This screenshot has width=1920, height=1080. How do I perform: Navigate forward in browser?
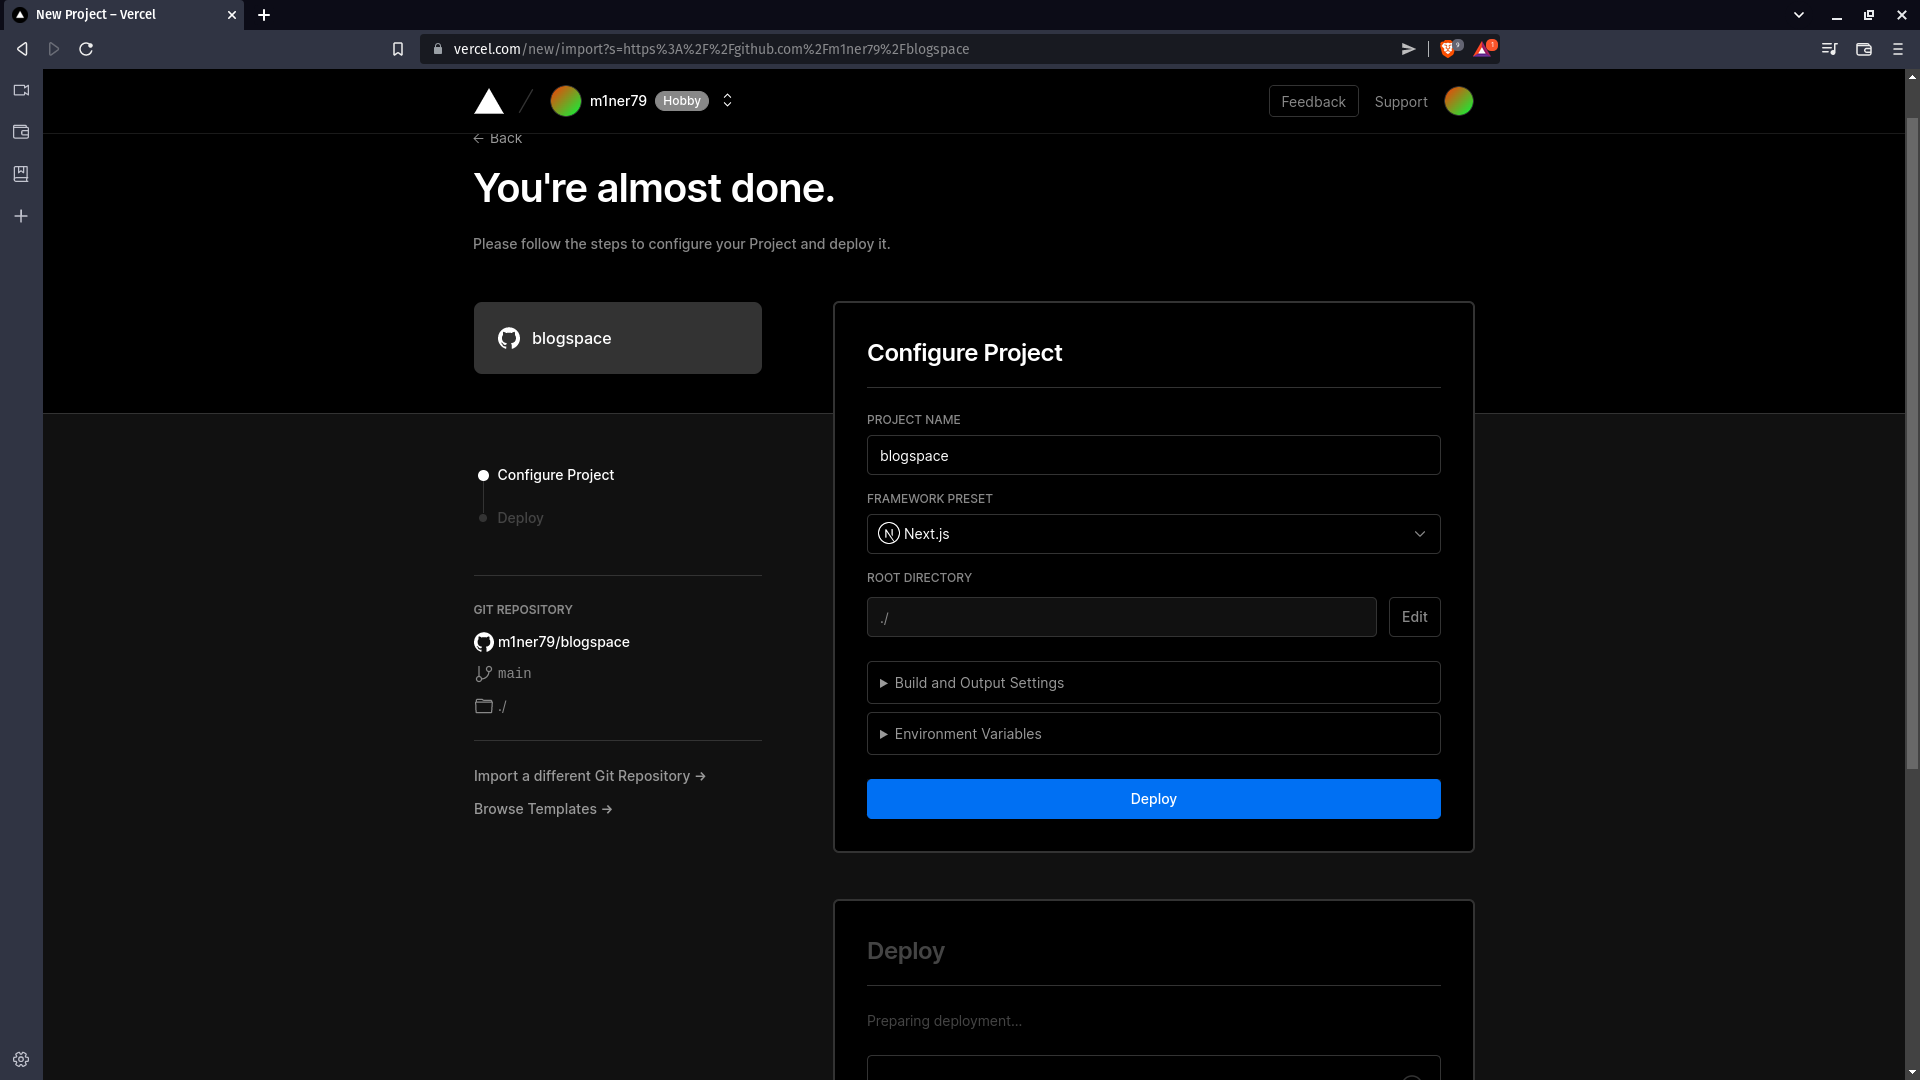coord(54,49)
